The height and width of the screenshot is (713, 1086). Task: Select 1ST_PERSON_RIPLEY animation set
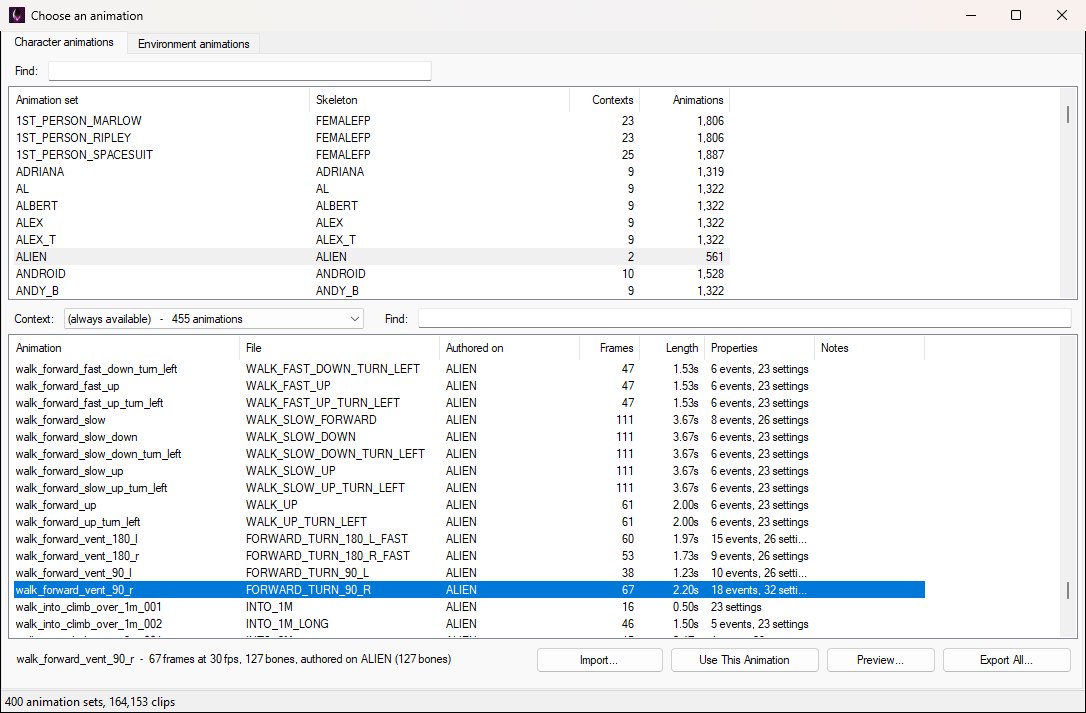tap(371, 138)
